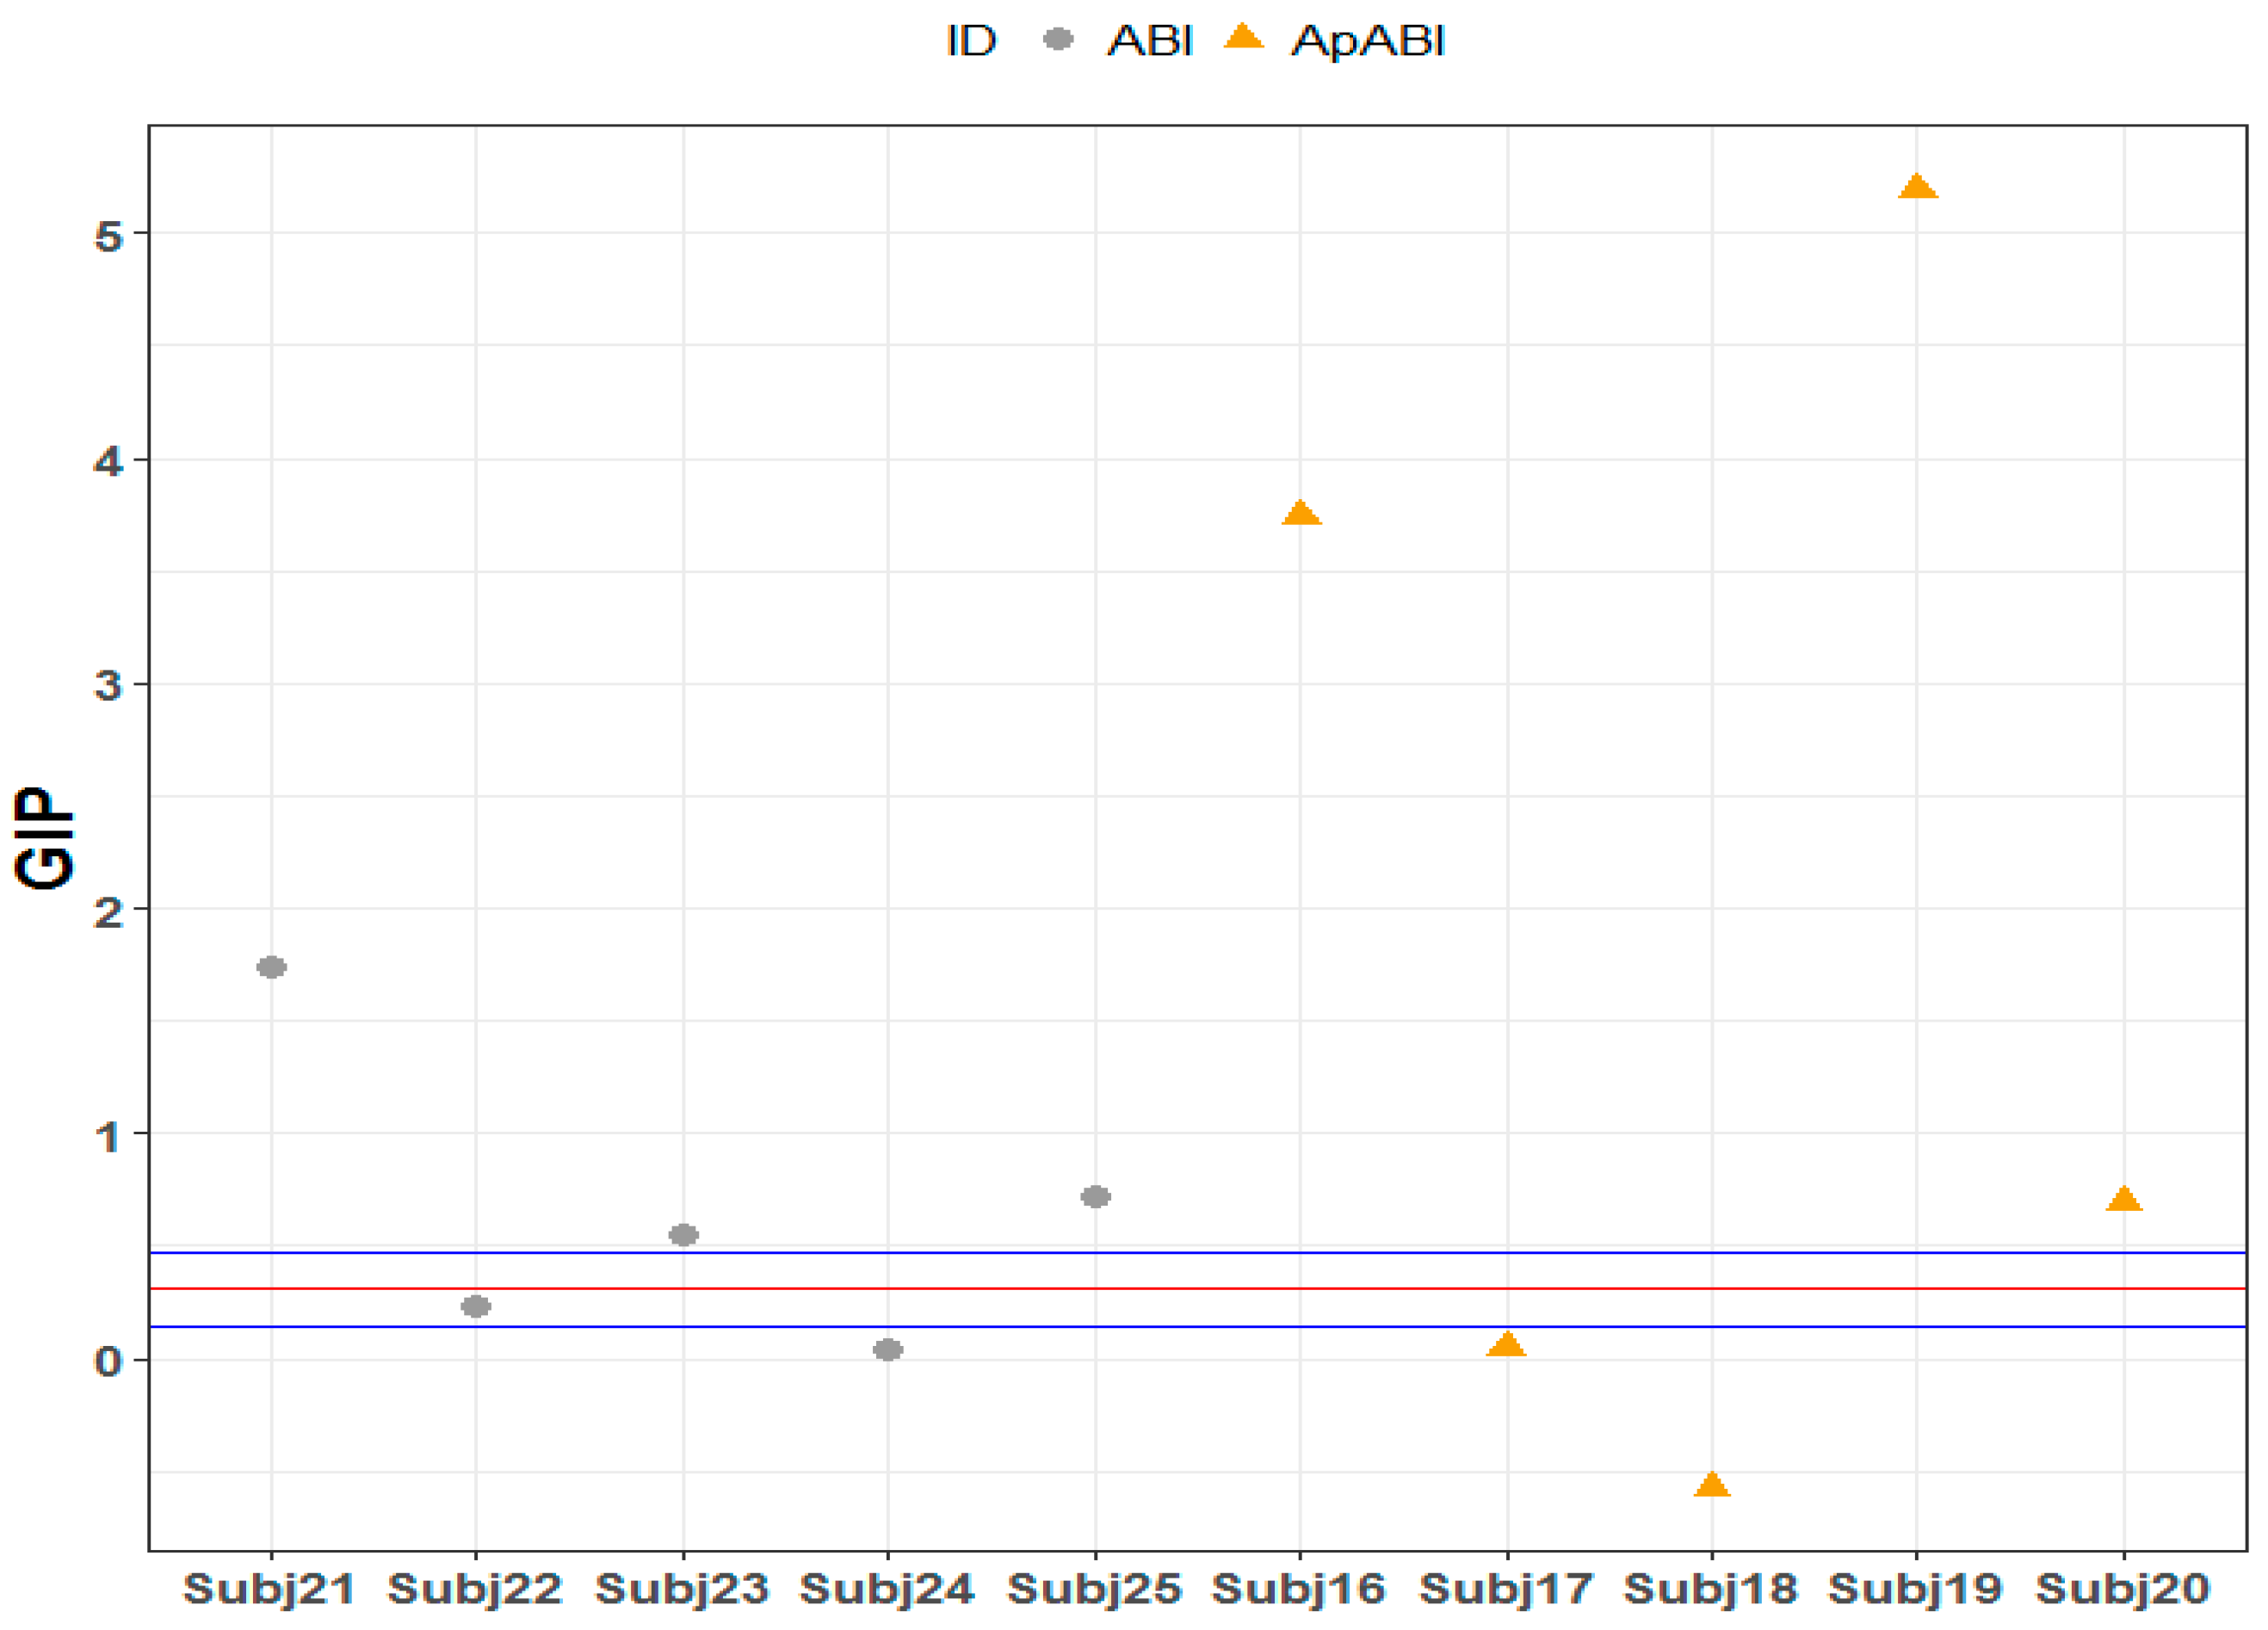This screenshot has width=2268, height=1630.
Task: Click the upper blue horizontal line
Action: pos(1200,1252)
